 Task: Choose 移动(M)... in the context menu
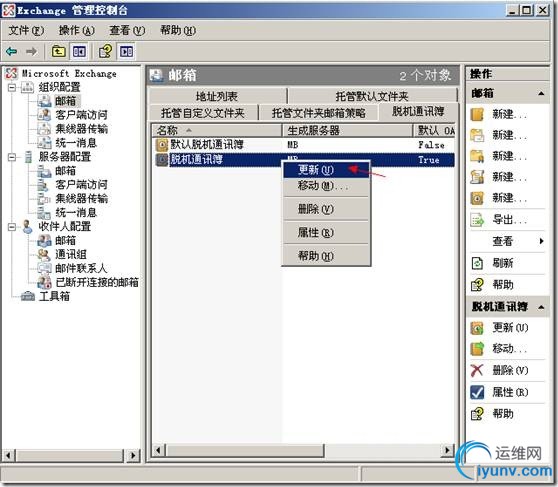point(326,185)
